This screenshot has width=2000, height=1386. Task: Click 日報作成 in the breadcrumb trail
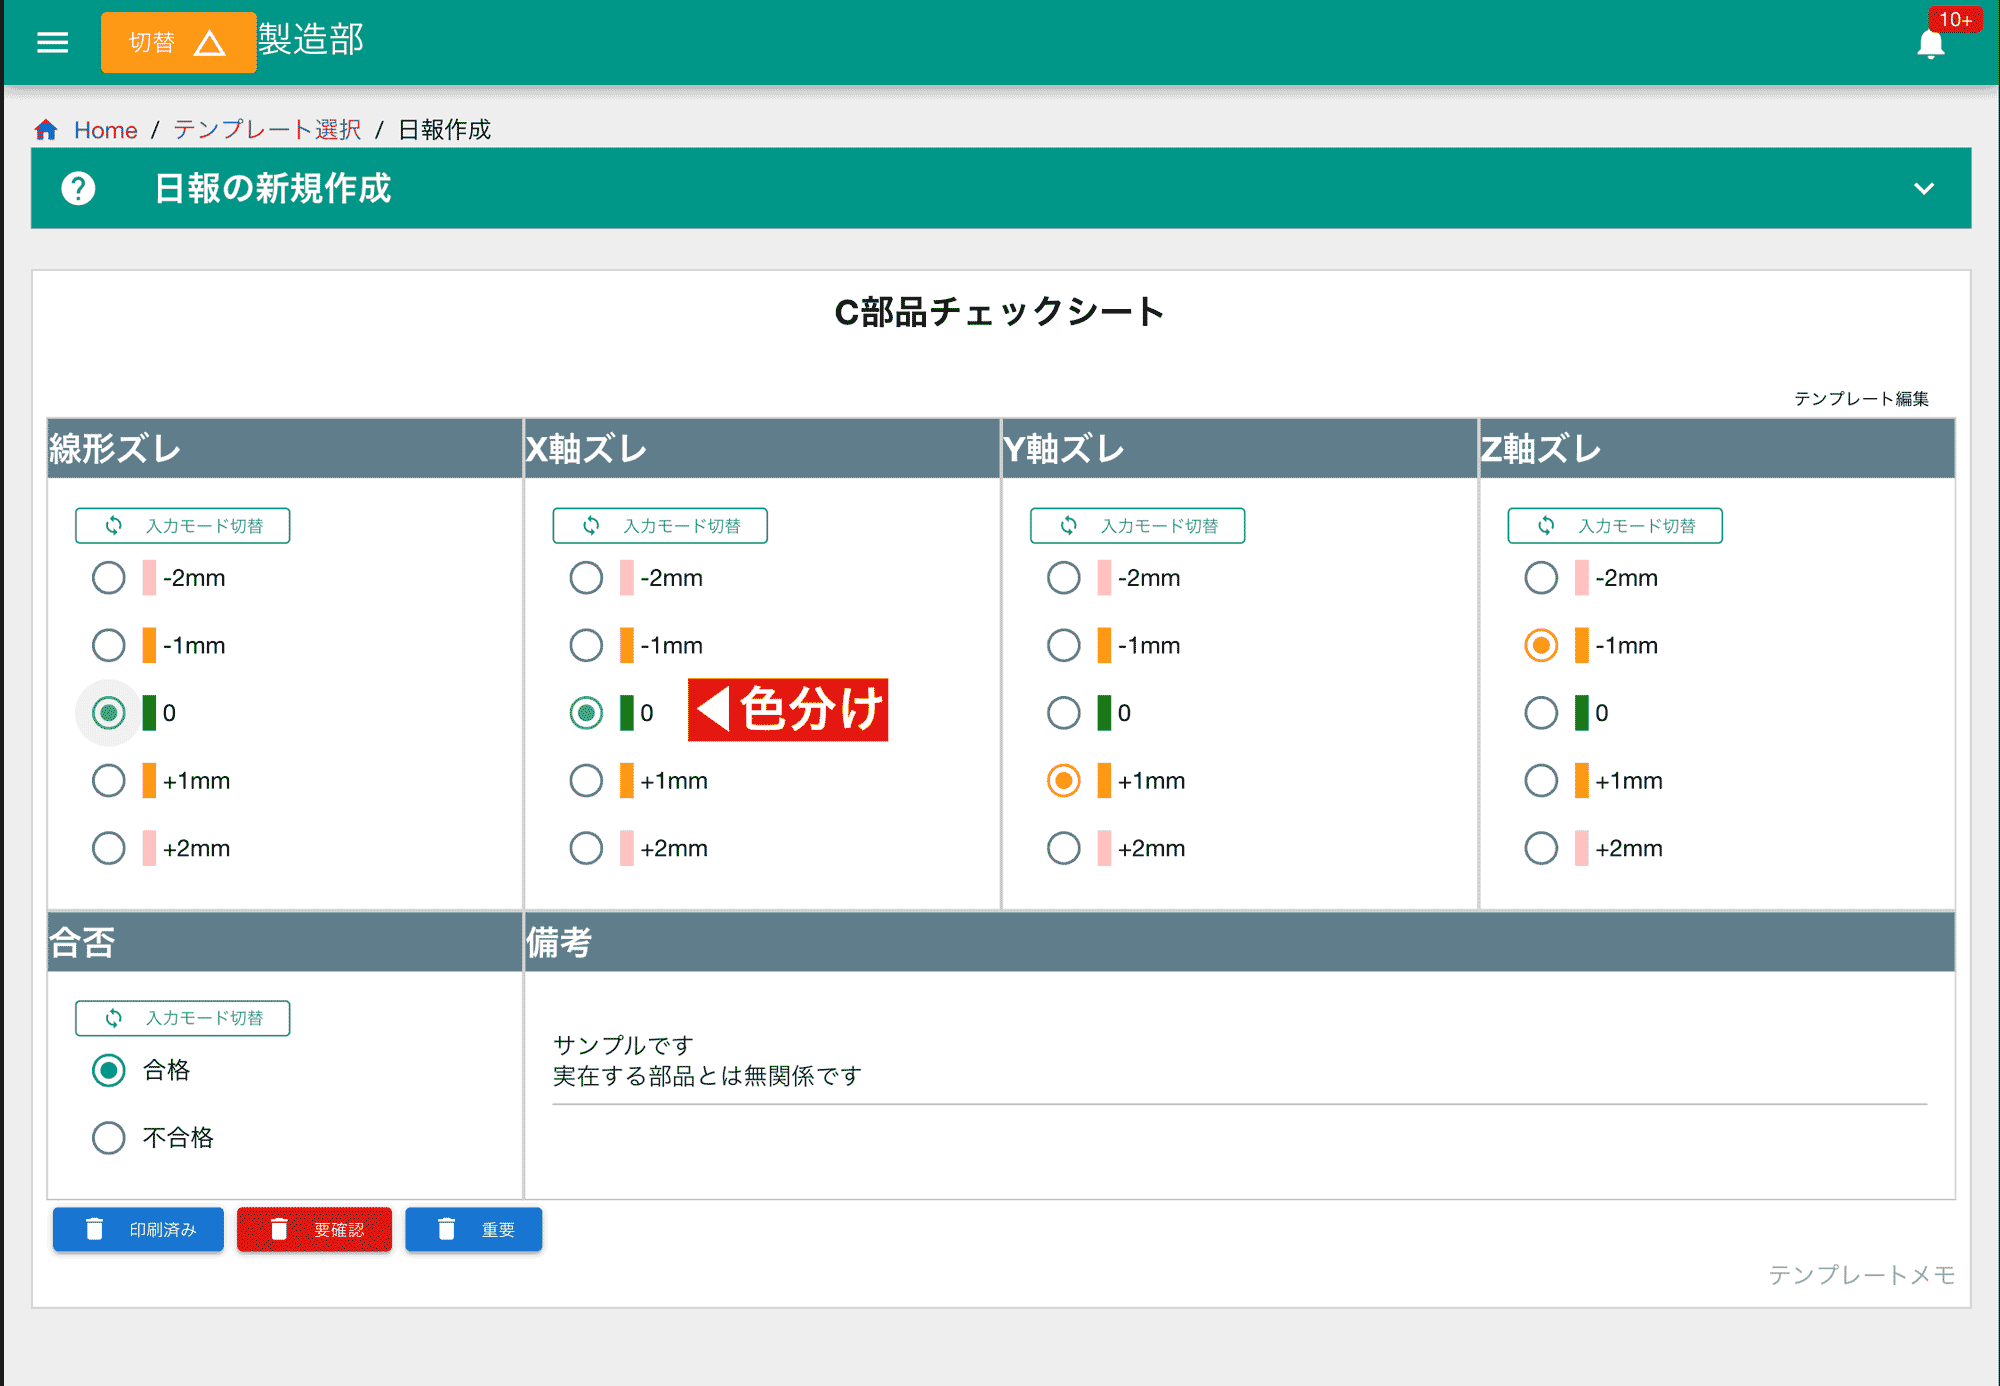coord(443,129)
